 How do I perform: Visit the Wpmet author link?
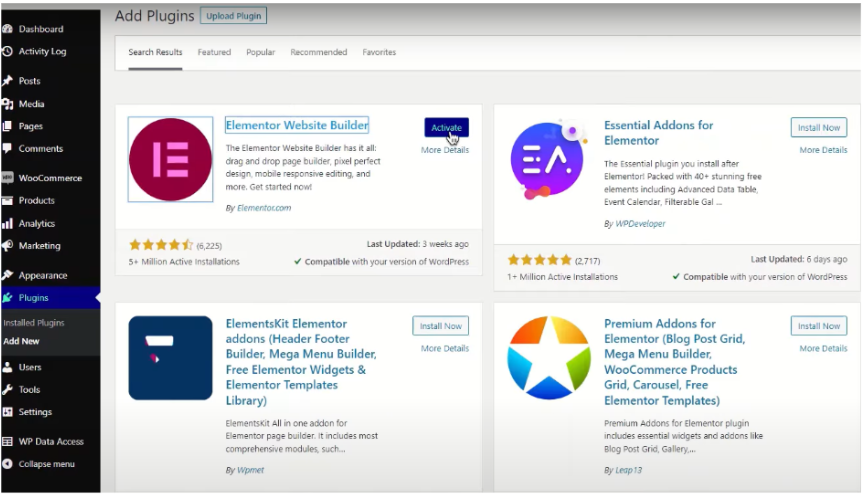click(250, 470)
